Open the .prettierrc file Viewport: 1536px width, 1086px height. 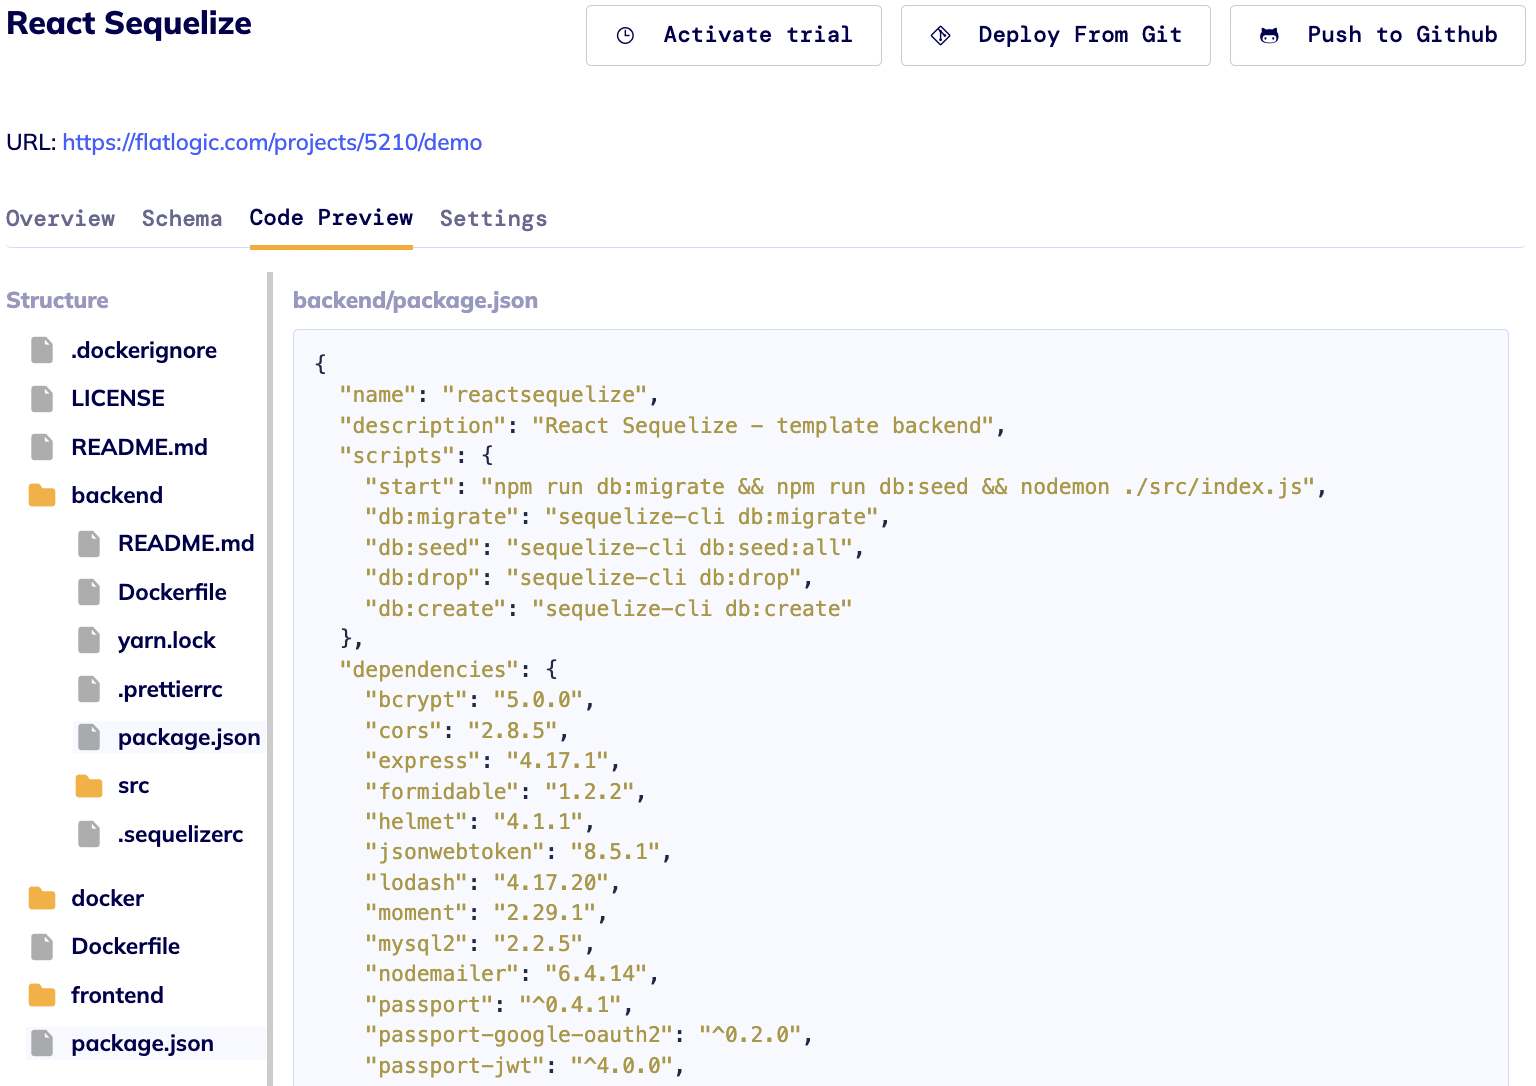[170, 689]
